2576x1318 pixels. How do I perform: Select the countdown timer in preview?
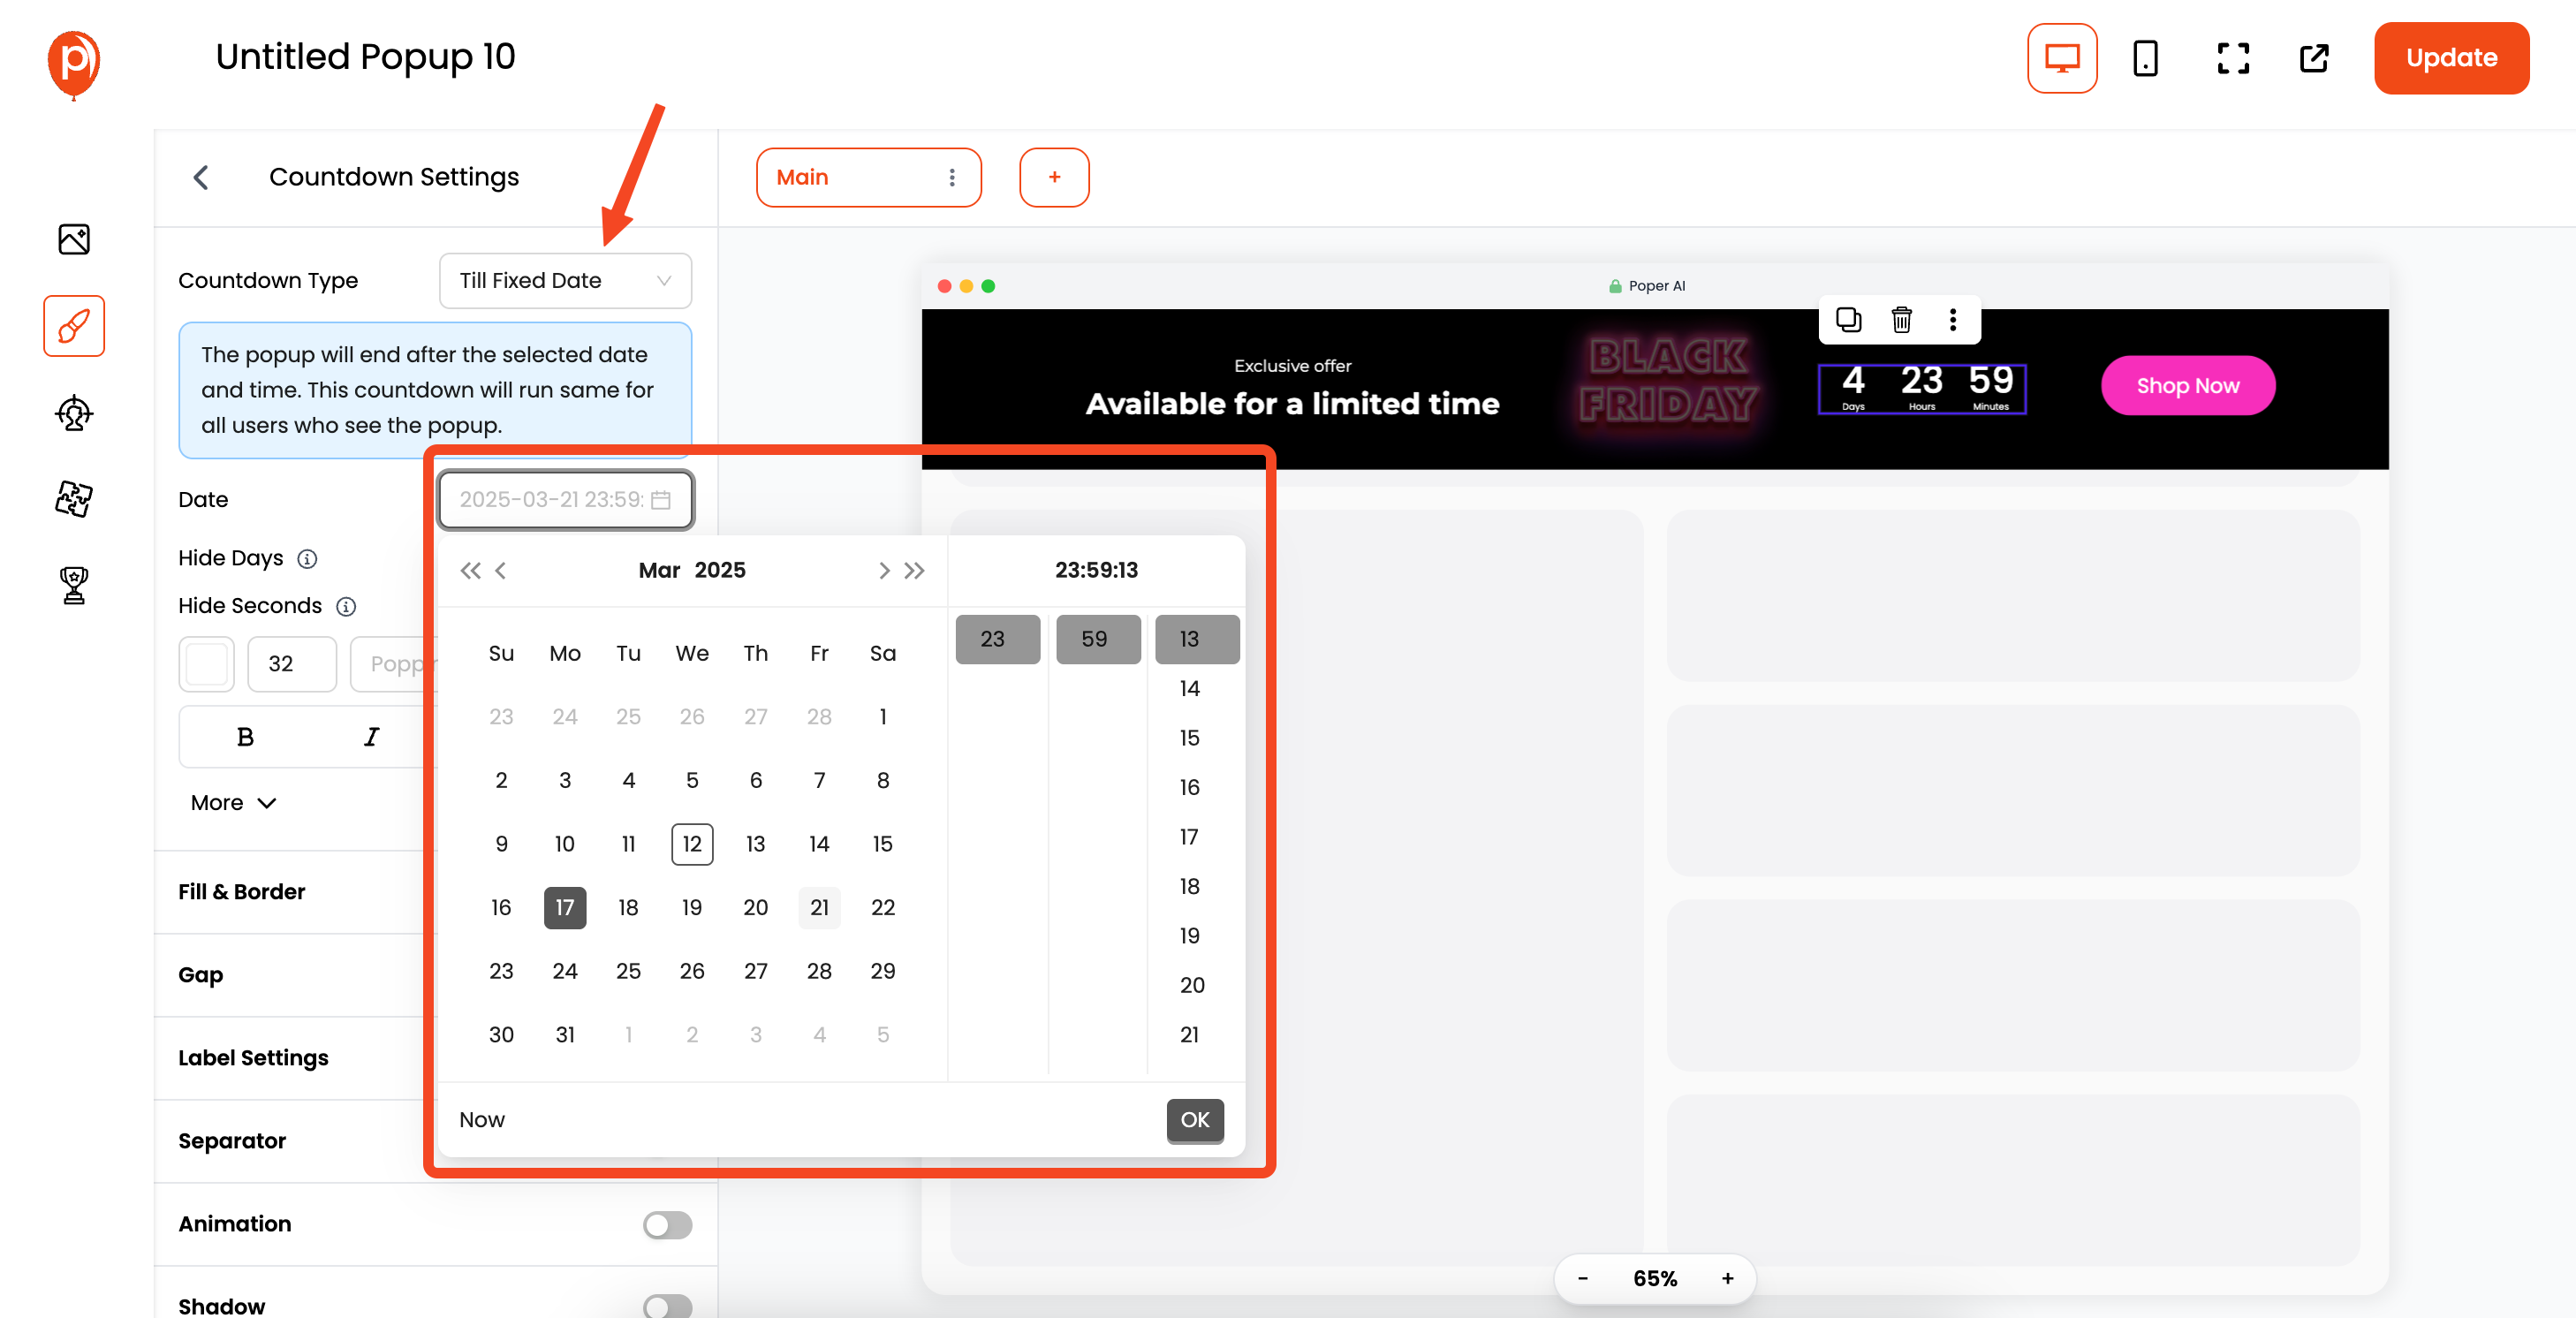[1922, 389]
